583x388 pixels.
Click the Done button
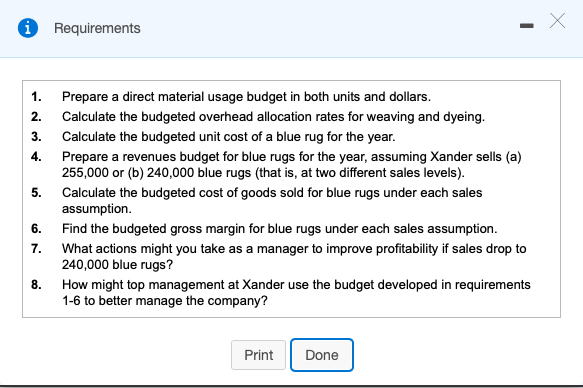point(322,355)
